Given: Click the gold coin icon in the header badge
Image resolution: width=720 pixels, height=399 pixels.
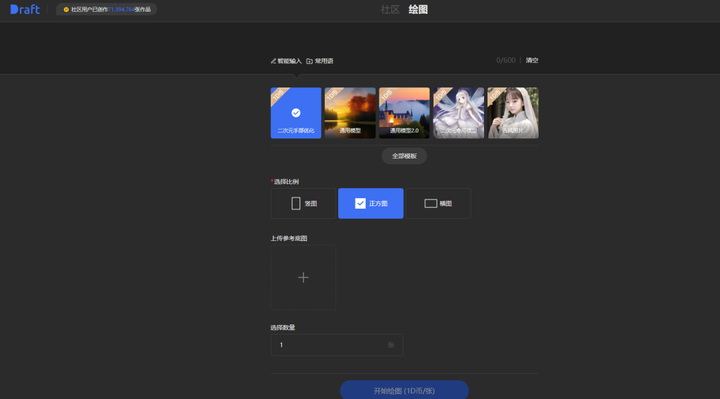Looking at the screenshot, I should [x=66, y=9].
